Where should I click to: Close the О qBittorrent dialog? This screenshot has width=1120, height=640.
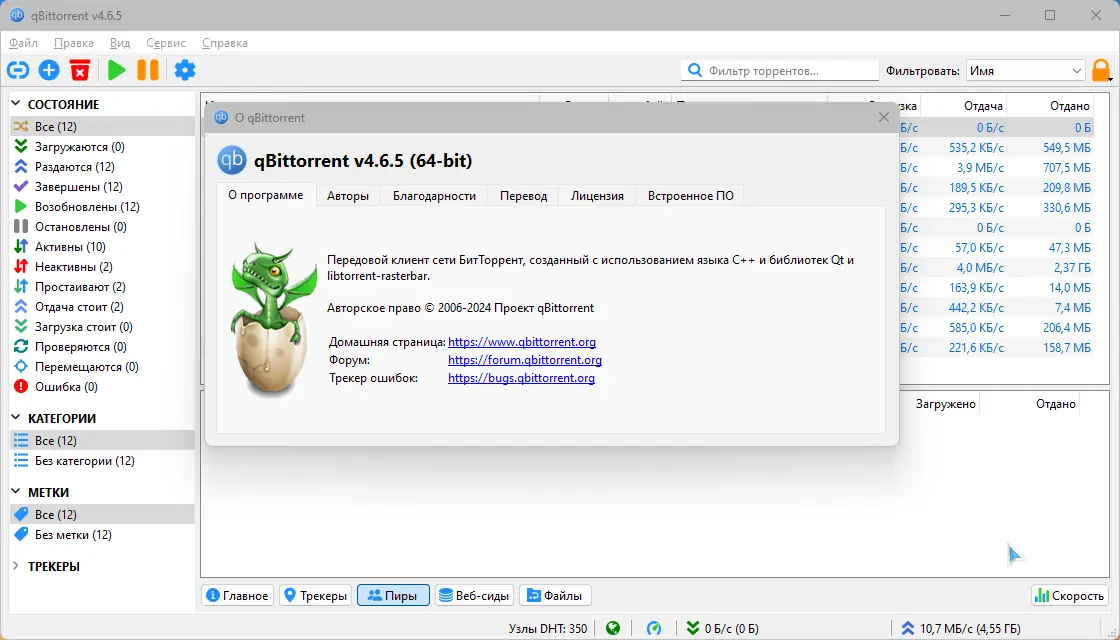tap(884, 117)
